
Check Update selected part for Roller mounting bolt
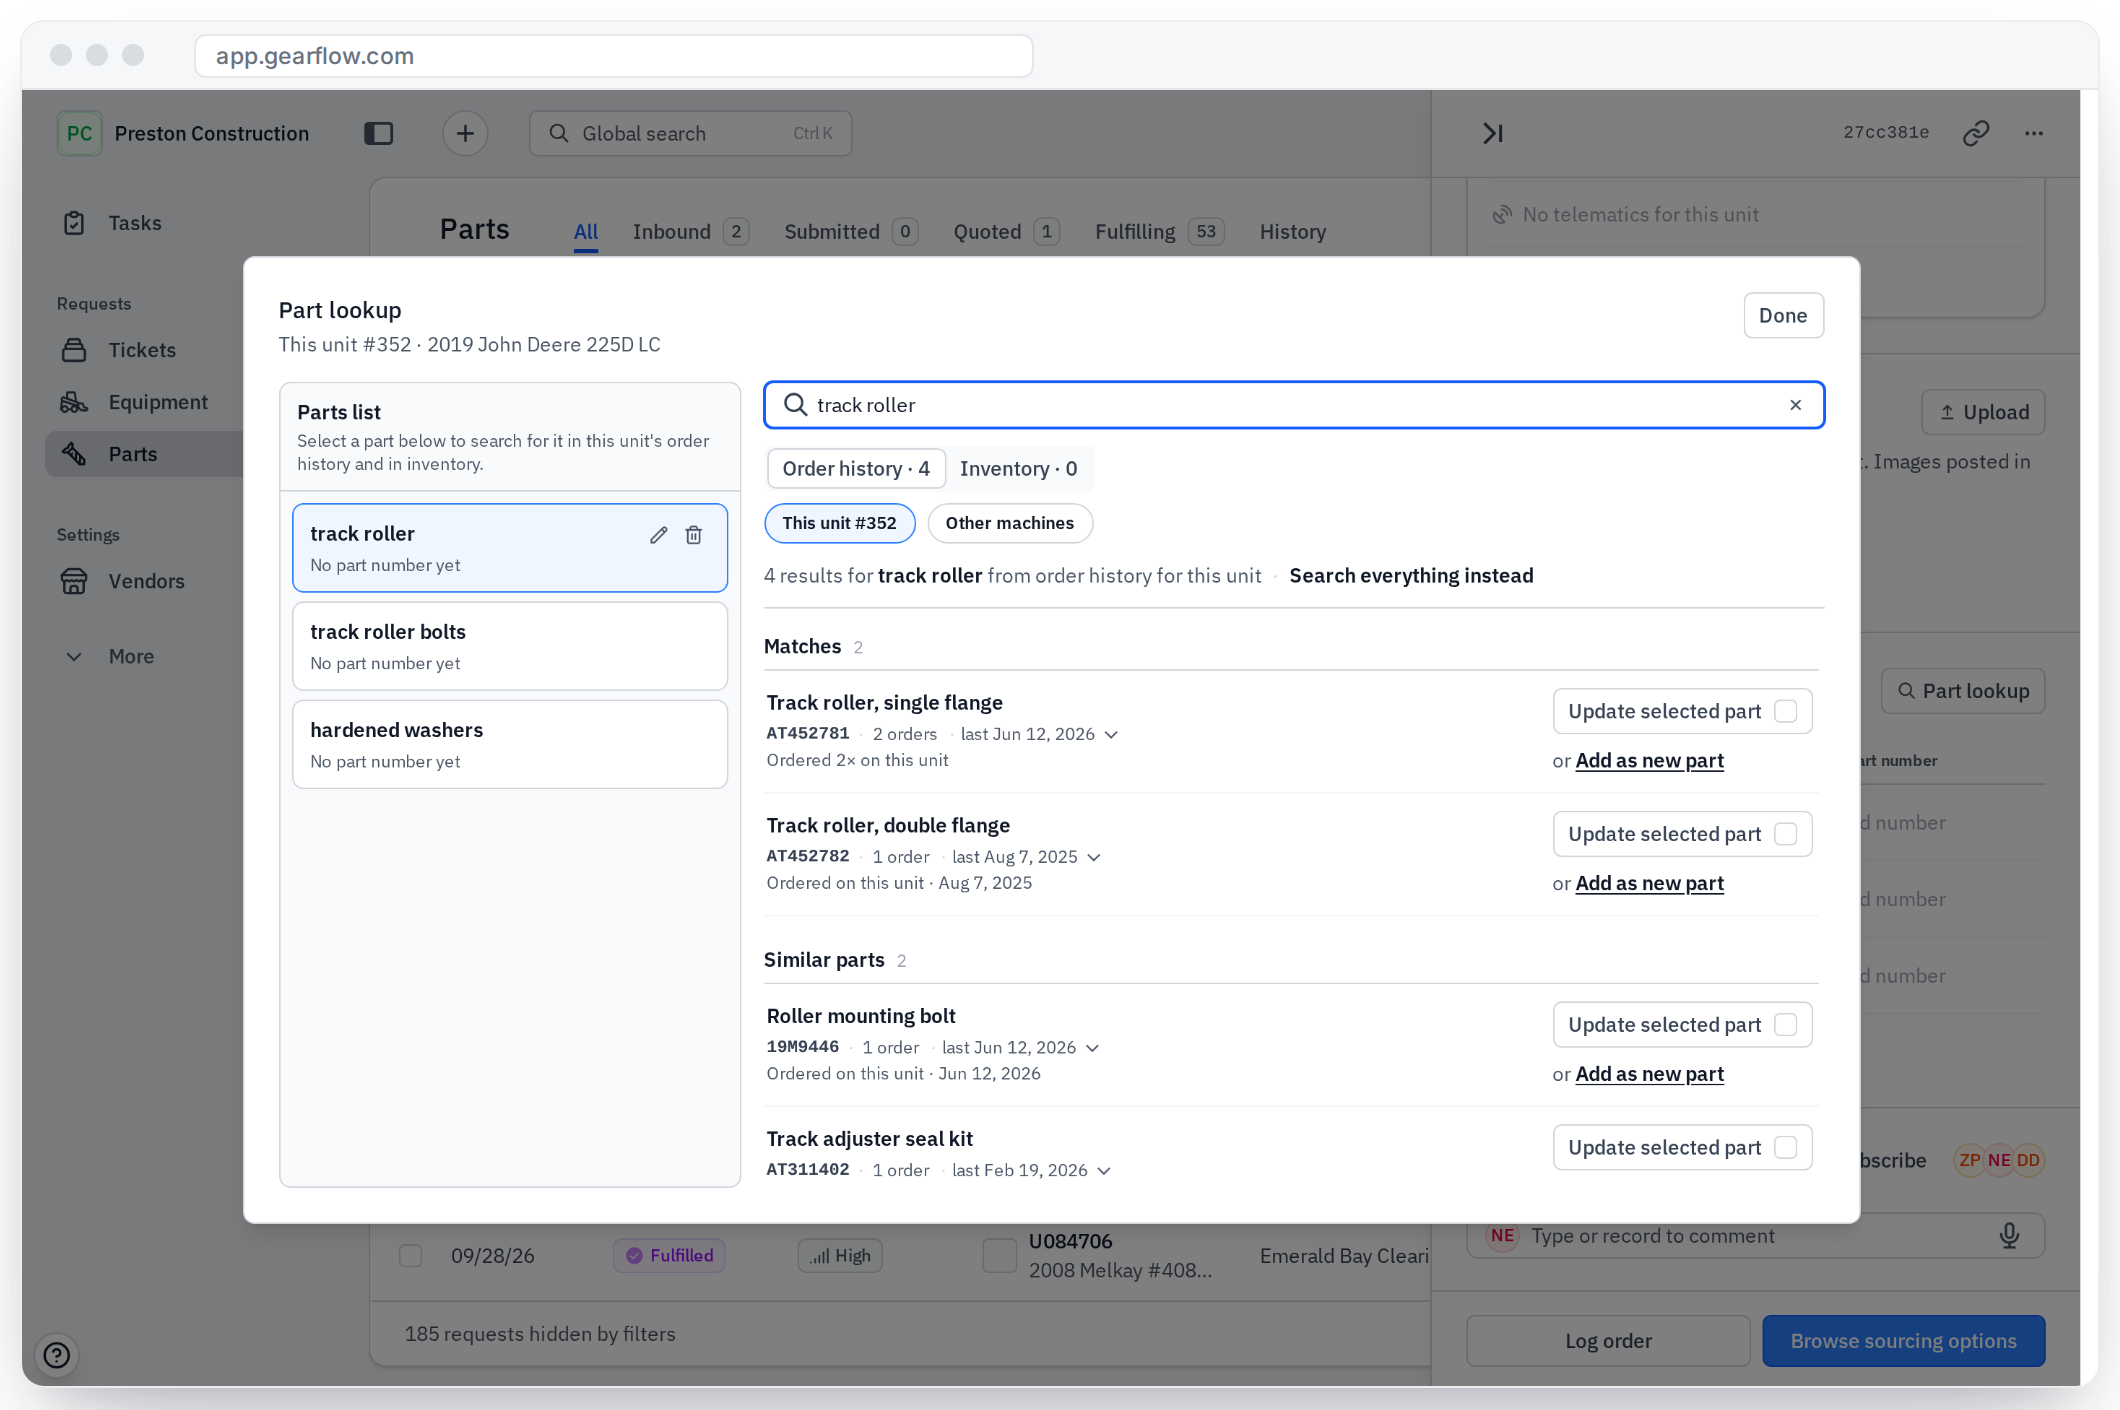tap(1786, 1025)
